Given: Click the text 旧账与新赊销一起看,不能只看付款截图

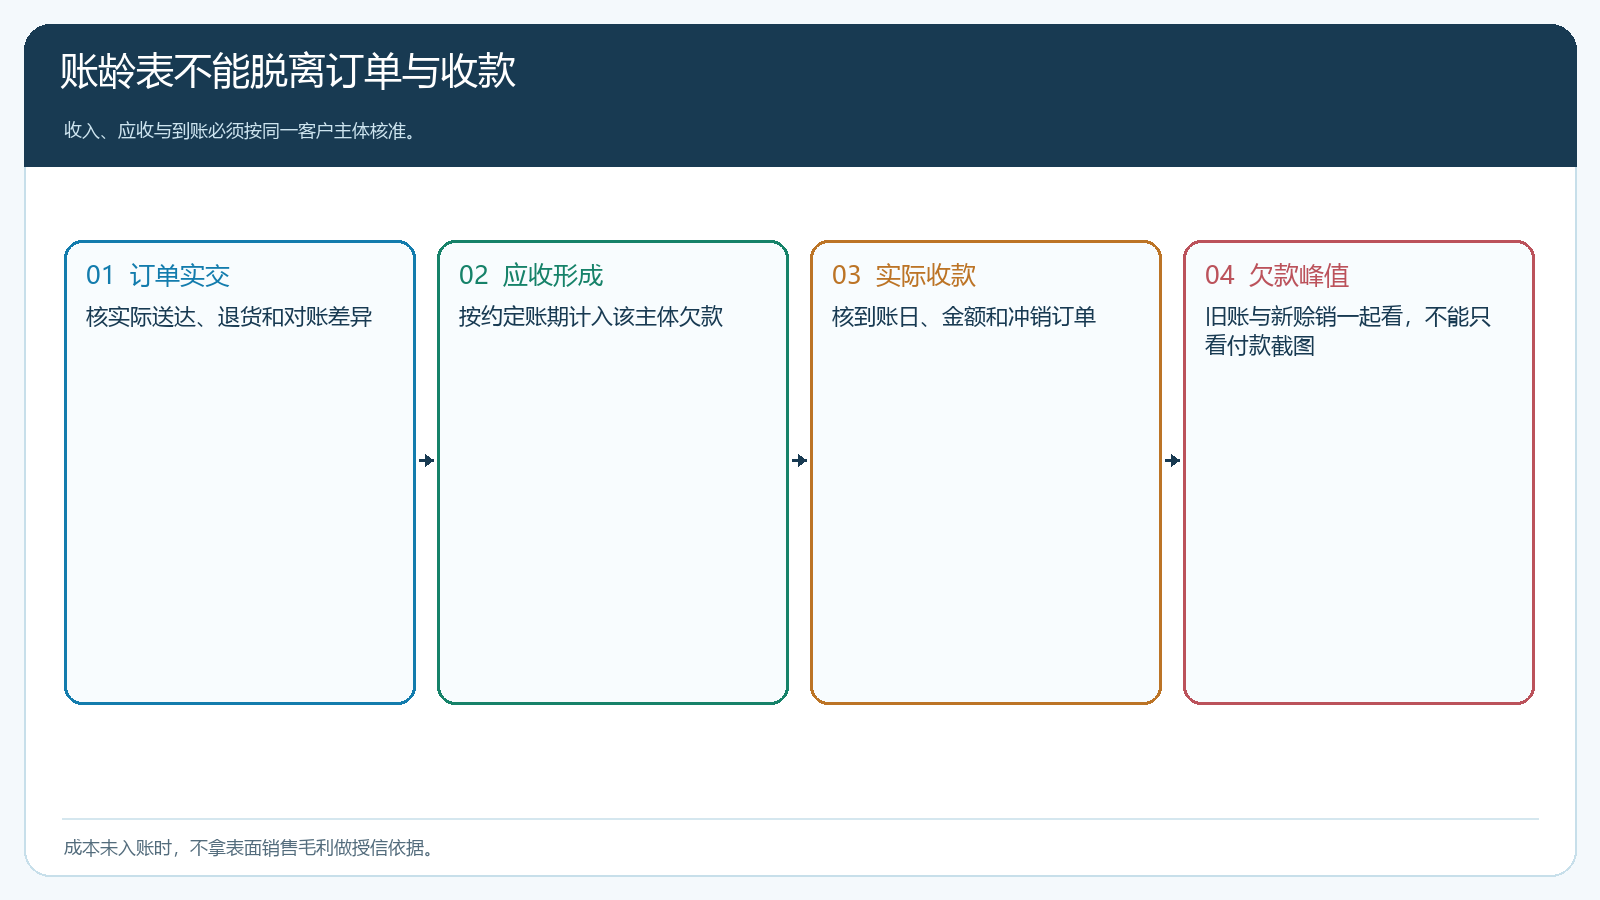Looking at the screenshot, I should pos(1348,331).
